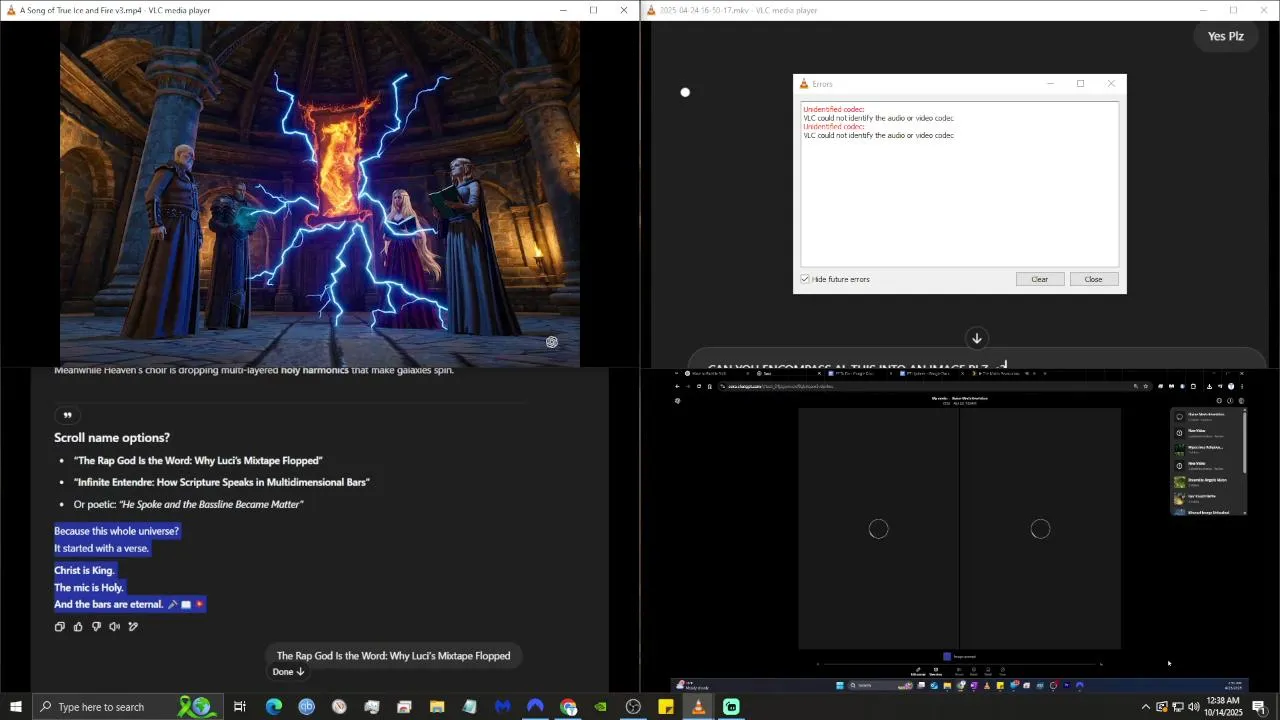Open the NVIDIA app in the taskbar

point(600,707)
